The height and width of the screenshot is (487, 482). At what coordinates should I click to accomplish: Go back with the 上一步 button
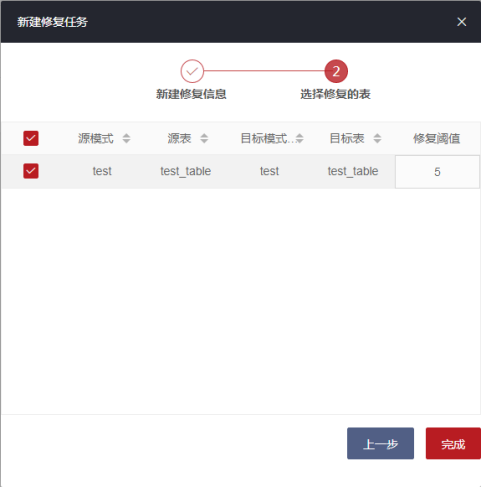(380, 443)
